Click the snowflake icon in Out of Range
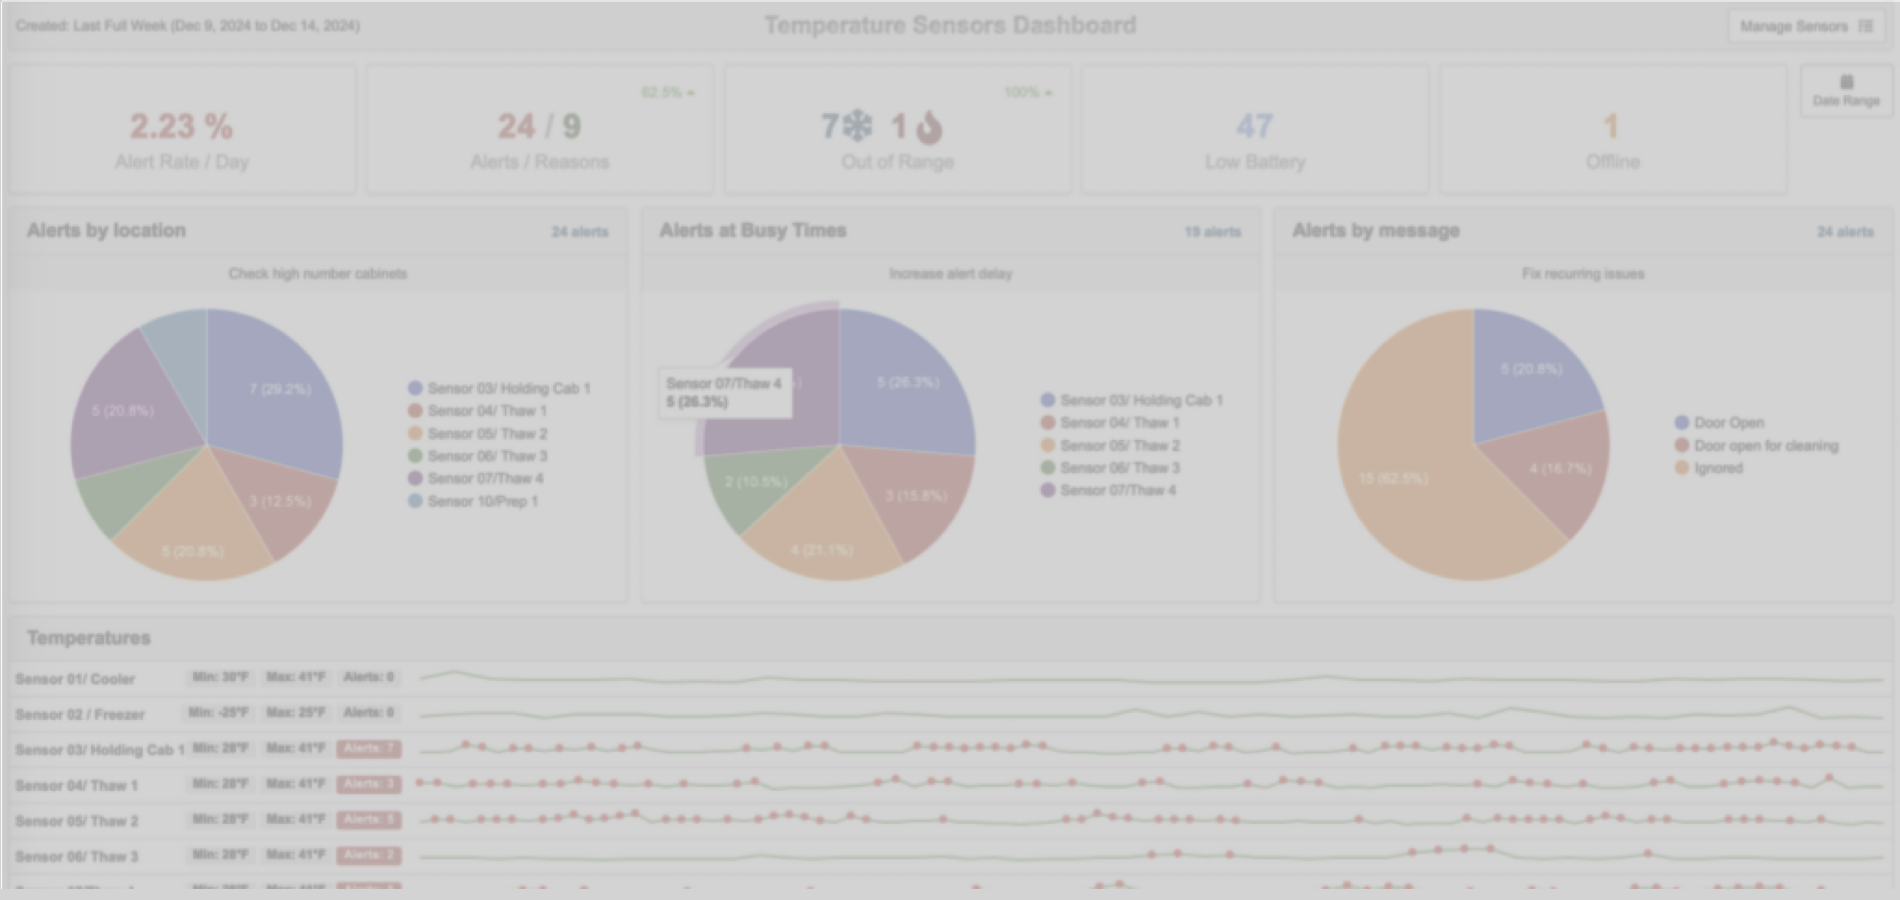 857,126
